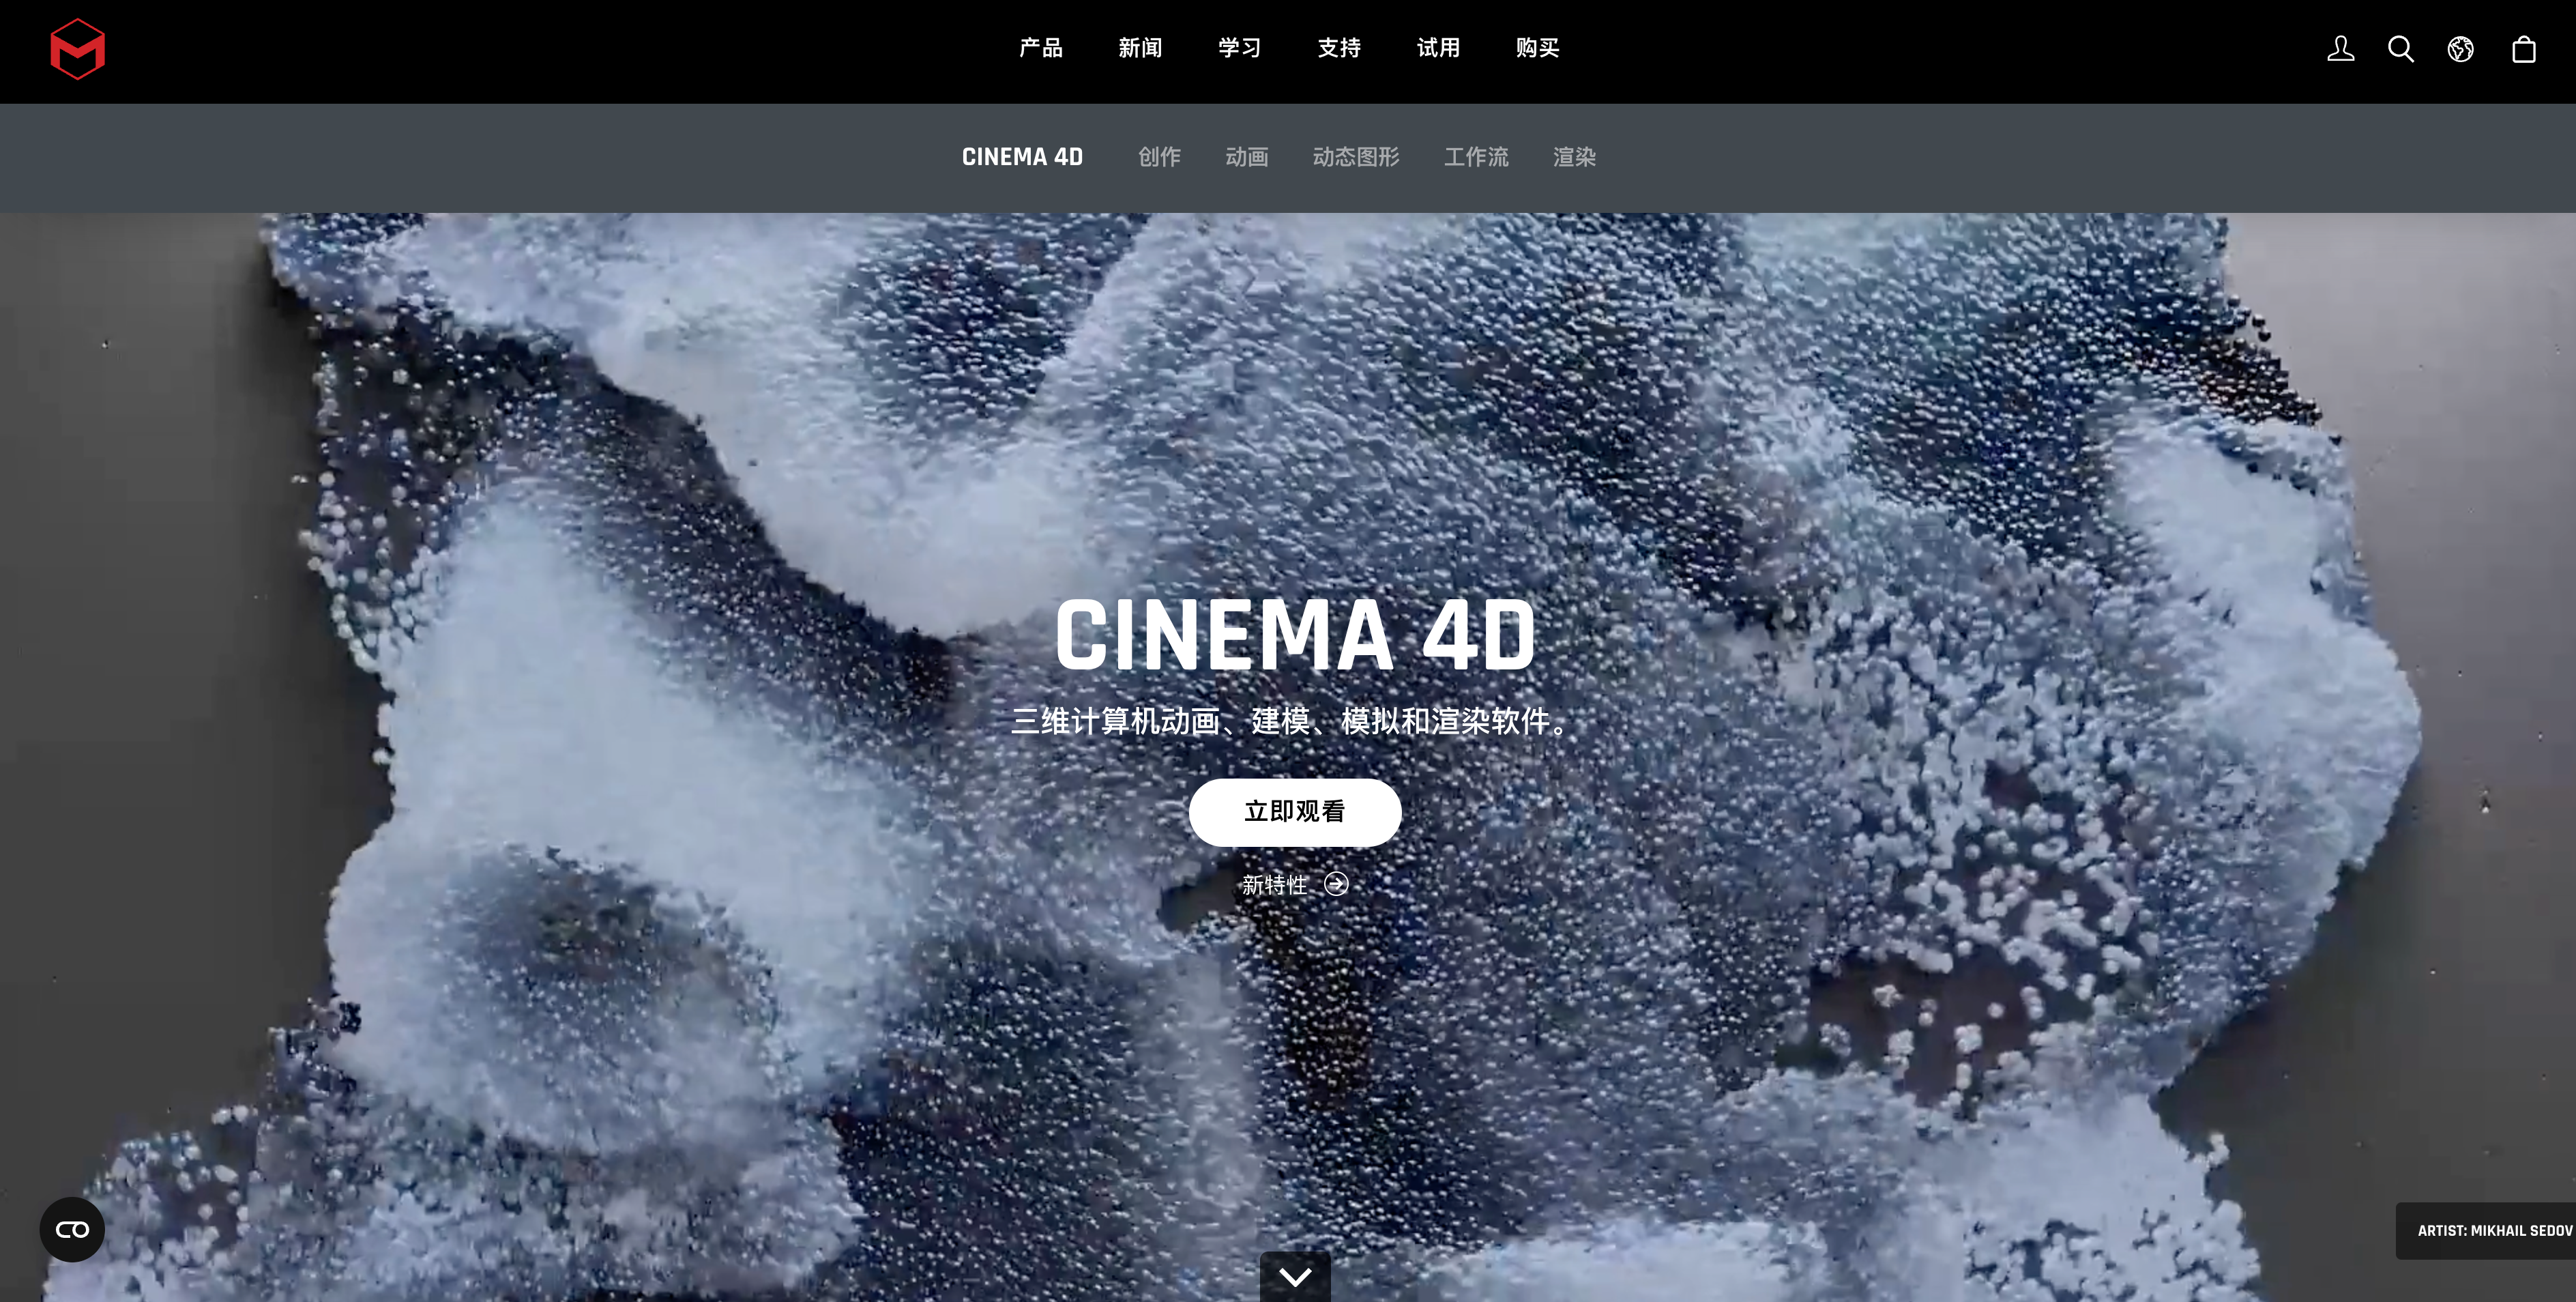Viewport: 2576px width, 1302px height.
Task: Open the 学习 menu
Action: [x=1239, y=48]
